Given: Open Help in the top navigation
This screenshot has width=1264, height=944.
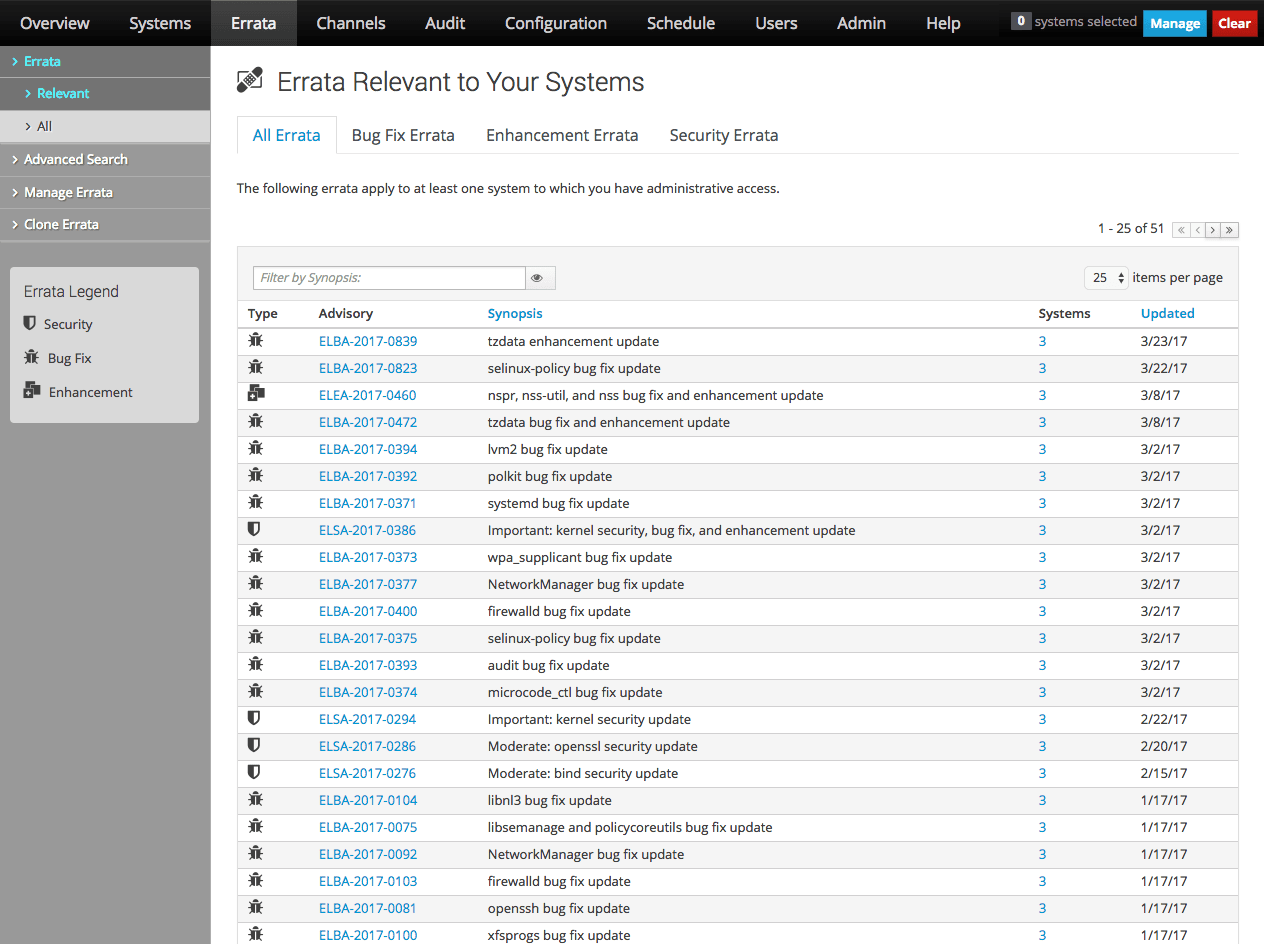Looking at the screenshot, I should pos(943,23).
